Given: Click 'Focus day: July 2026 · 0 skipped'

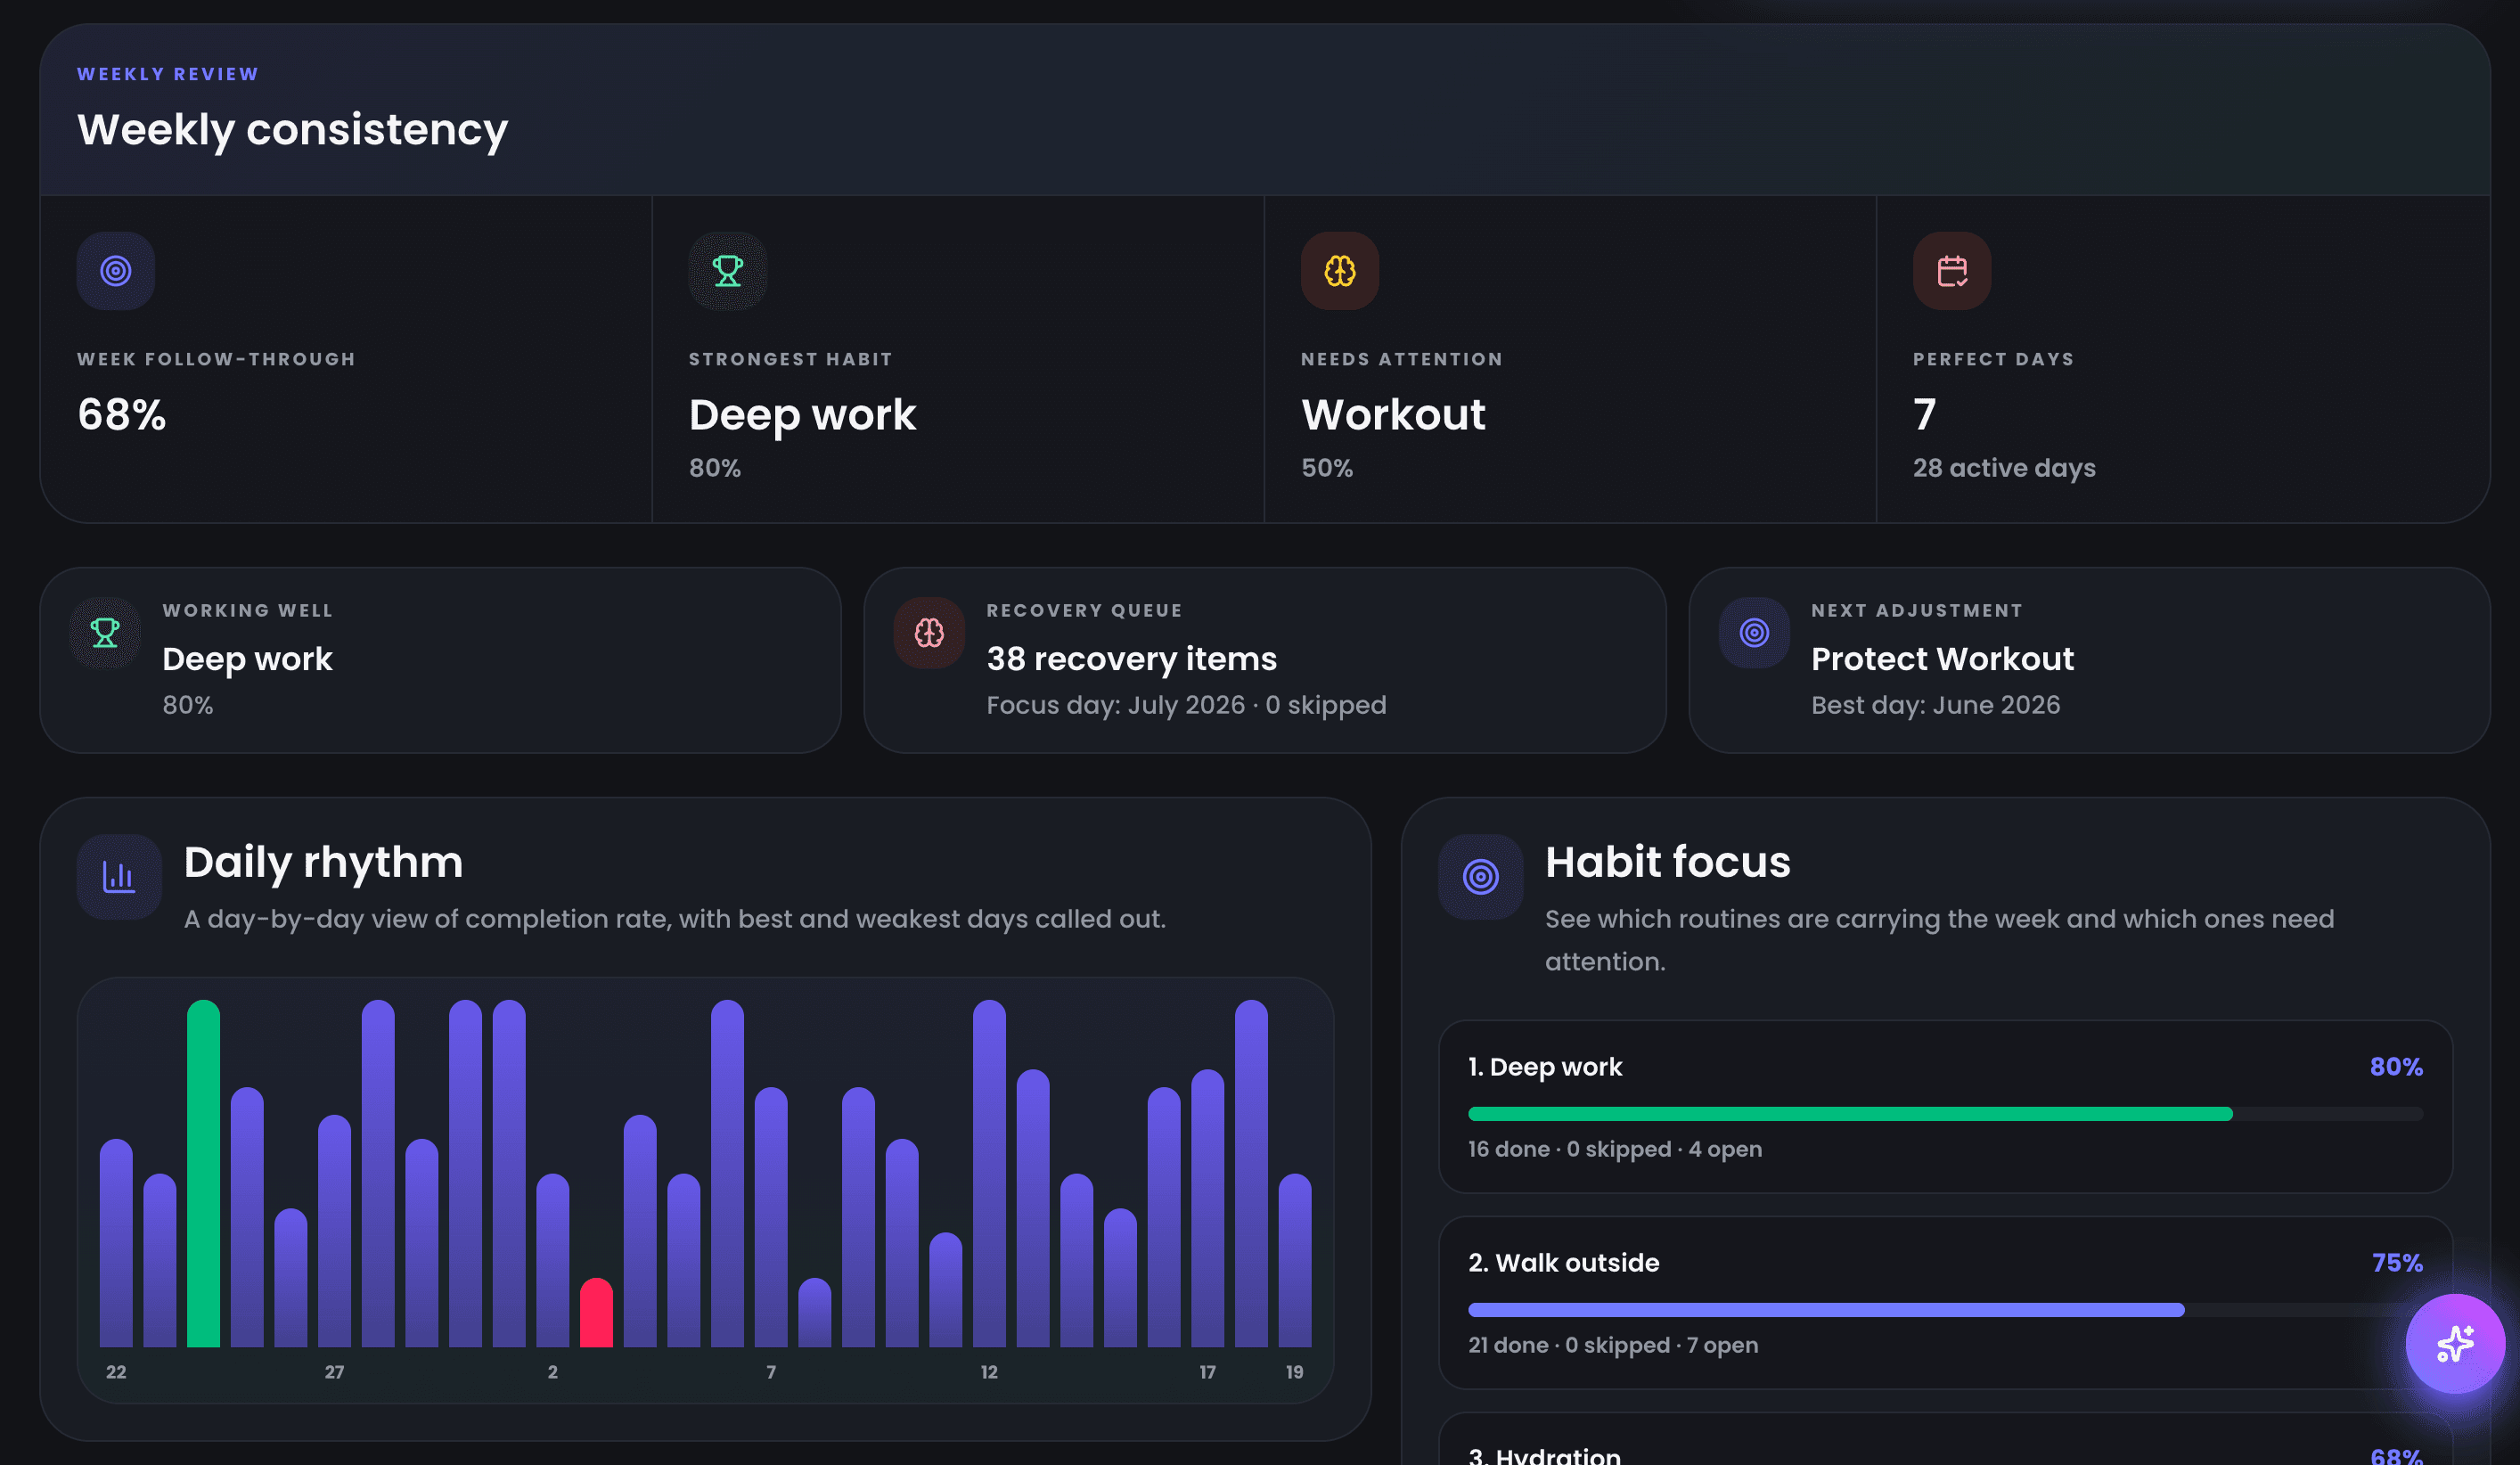Looking at the screenshot, I should 1187,705.
